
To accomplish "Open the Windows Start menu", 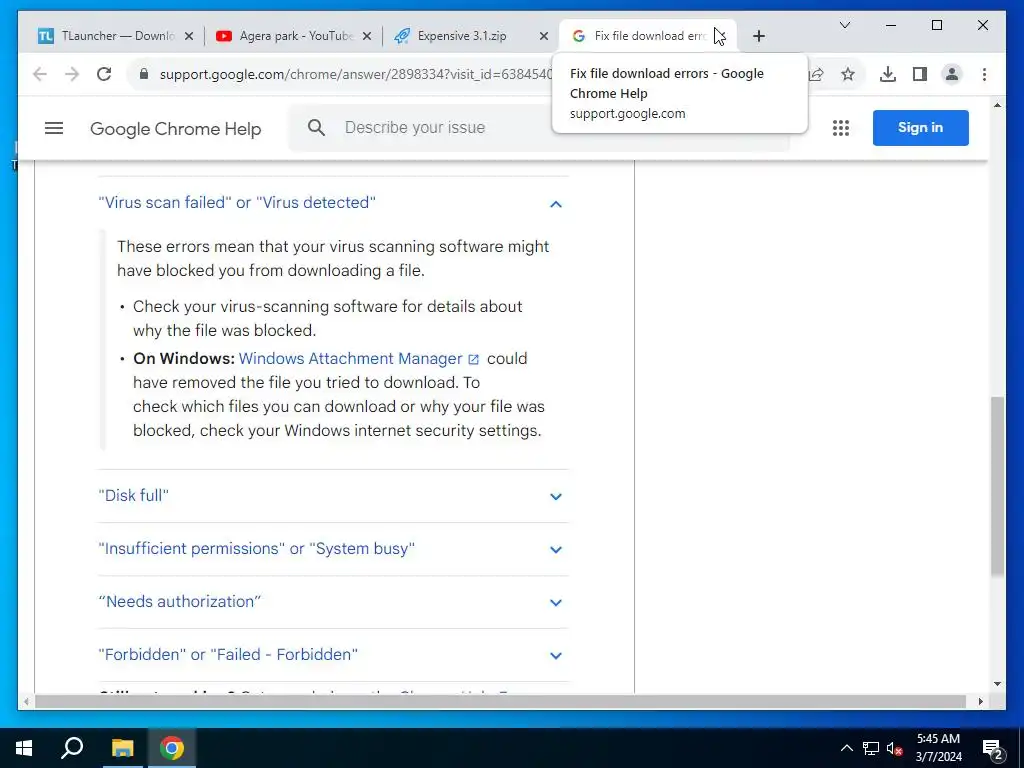I will point(24,748).
